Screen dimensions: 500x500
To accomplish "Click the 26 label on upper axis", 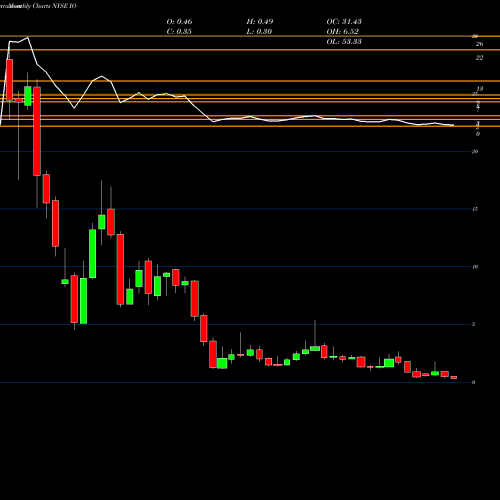I will pyautogui.click(x=479, y=44).
